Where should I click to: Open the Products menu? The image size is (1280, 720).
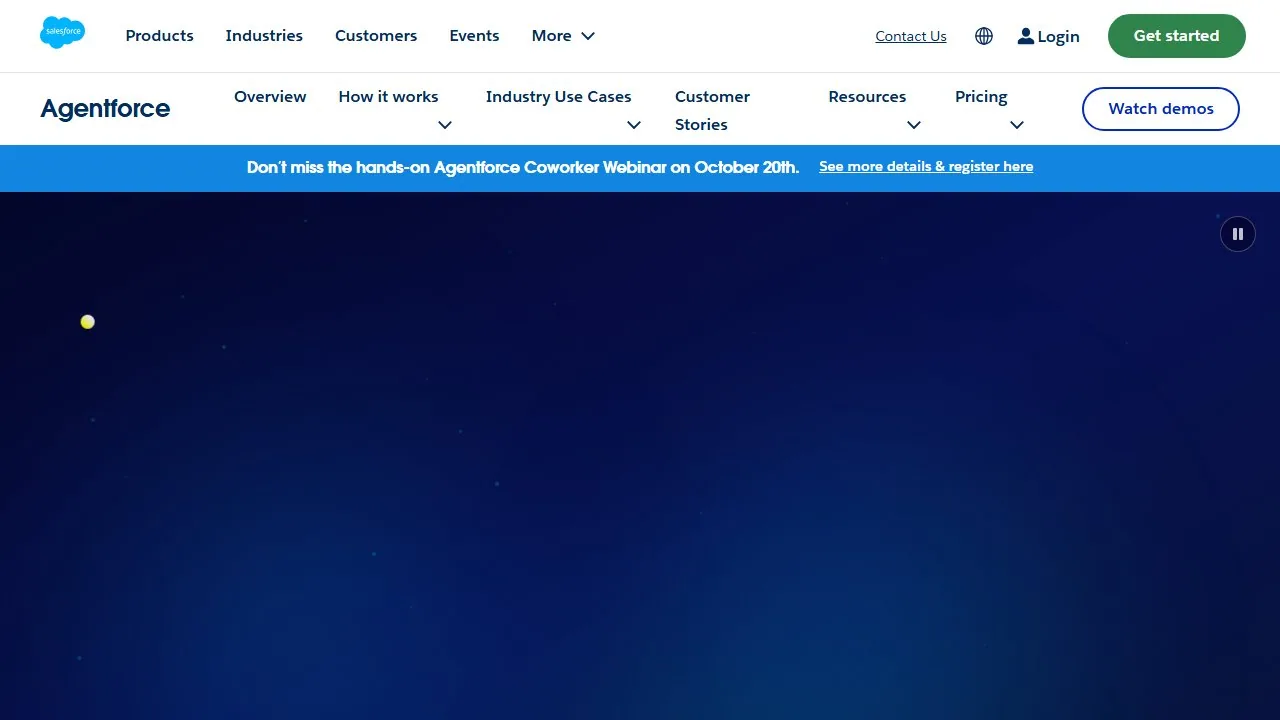click(x=160, y=36)
